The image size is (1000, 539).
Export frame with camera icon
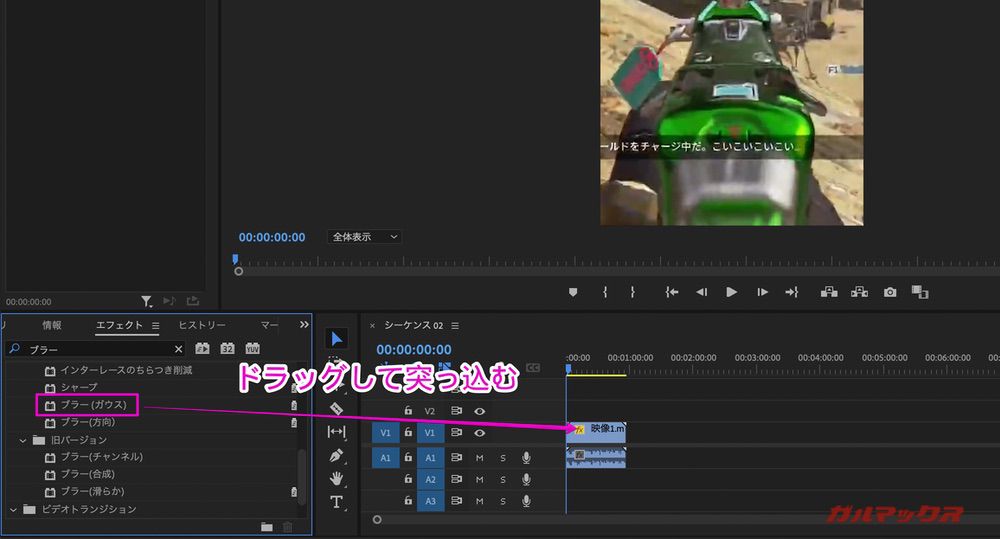tap(890, 292)
